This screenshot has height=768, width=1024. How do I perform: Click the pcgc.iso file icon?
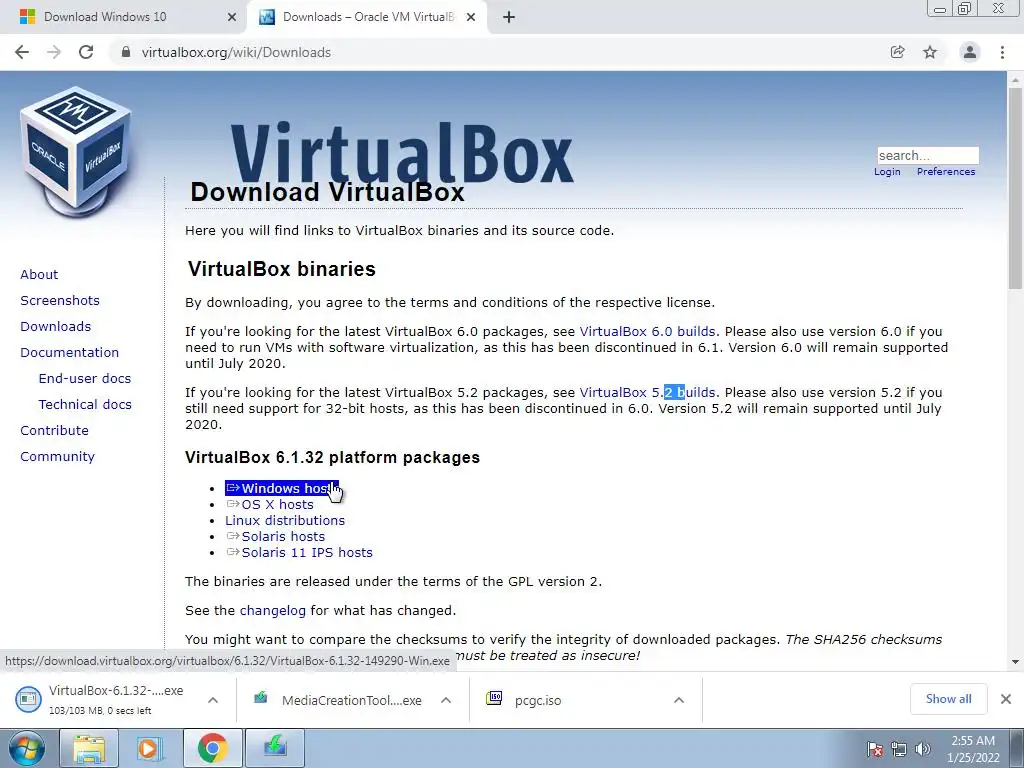pos(494,698)
